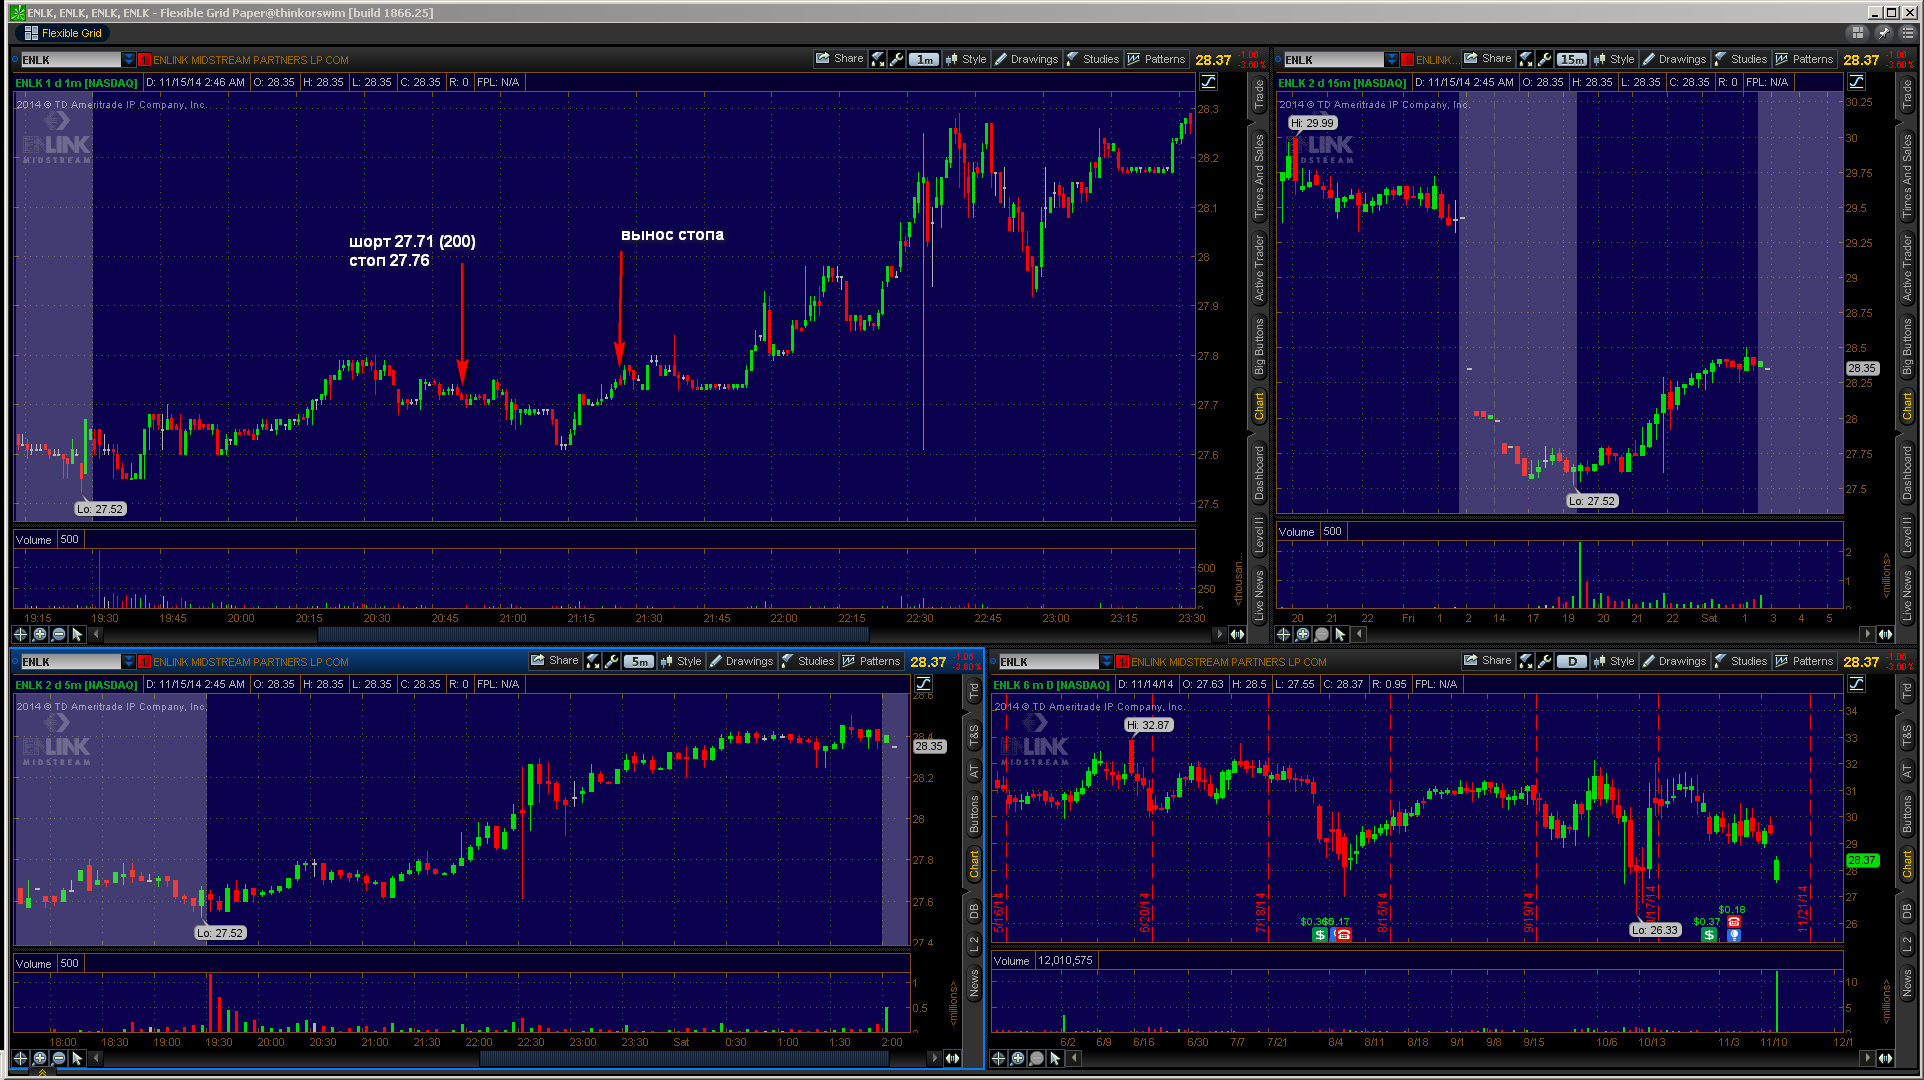The image size is (1924, 1080).
Task: Click the 1m chart horizontal scrollbar thumb
Action: [x=593, y=634]
